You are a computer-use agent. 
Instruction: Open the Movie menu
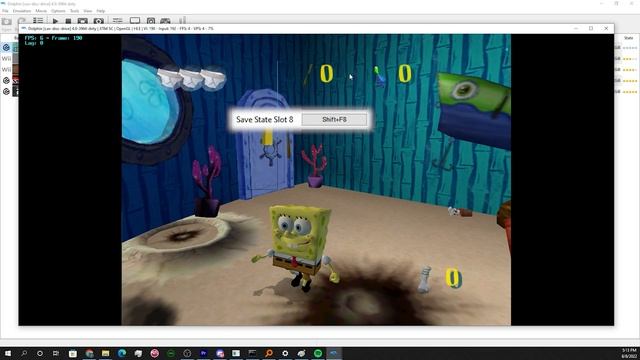pos(41,11)
